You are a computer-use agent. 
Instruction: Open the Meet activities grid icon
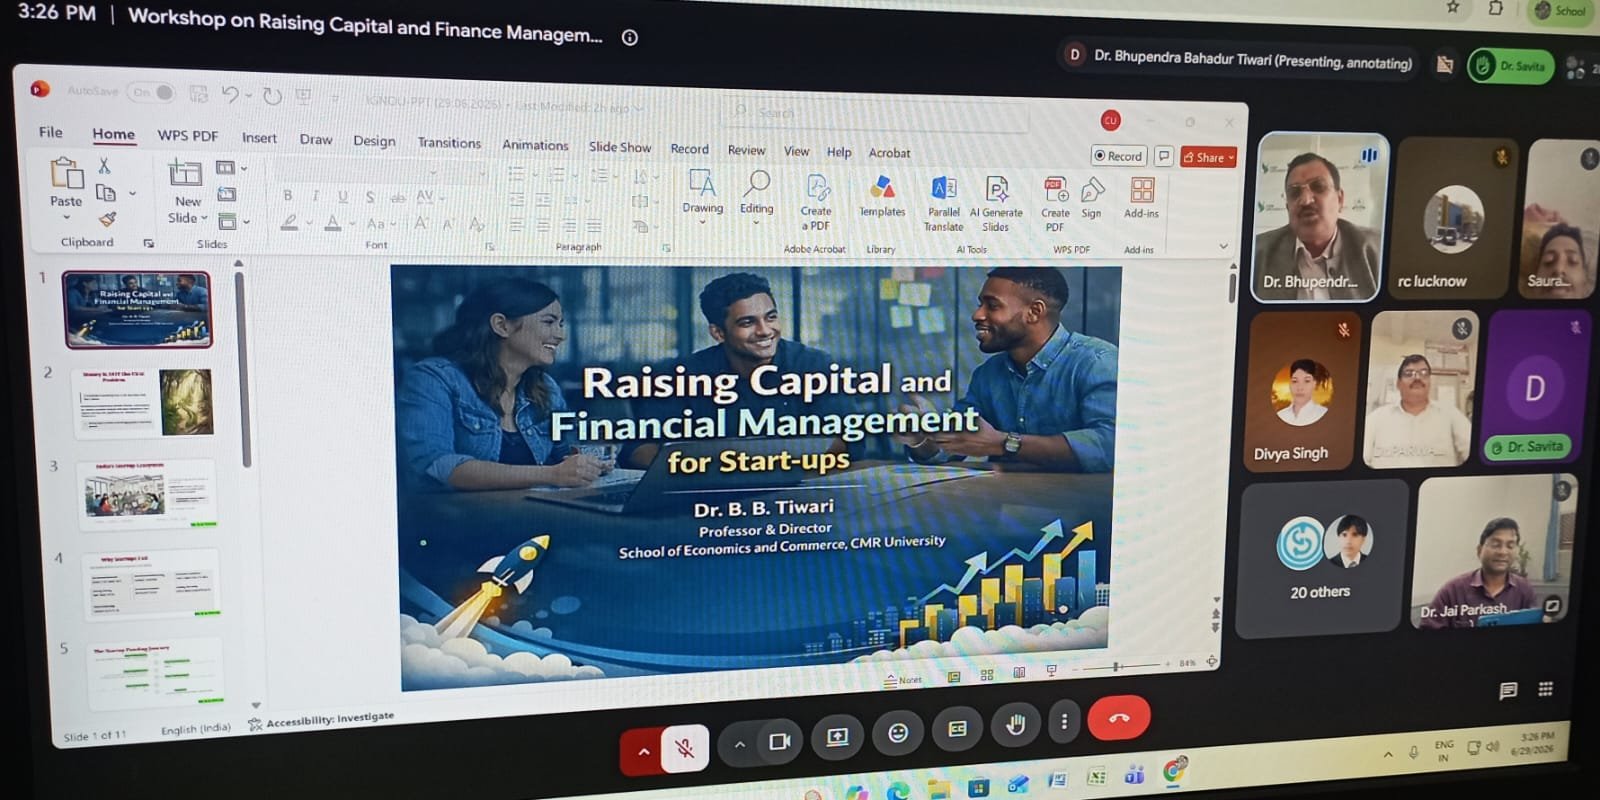[1545, 689]
